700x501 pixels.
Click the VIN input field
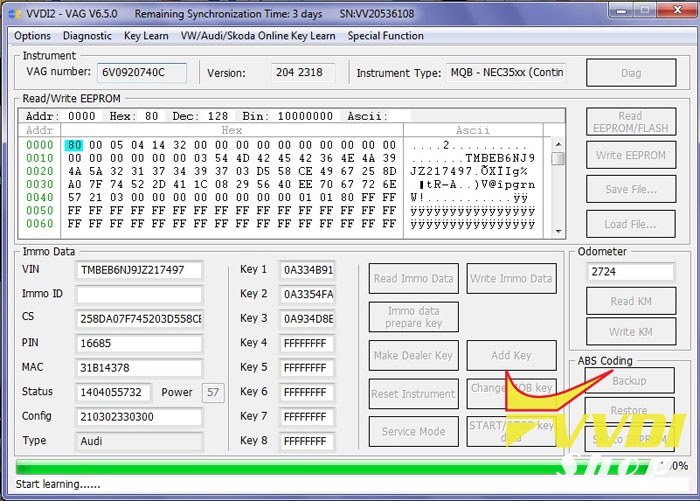(x=139, y=270)
